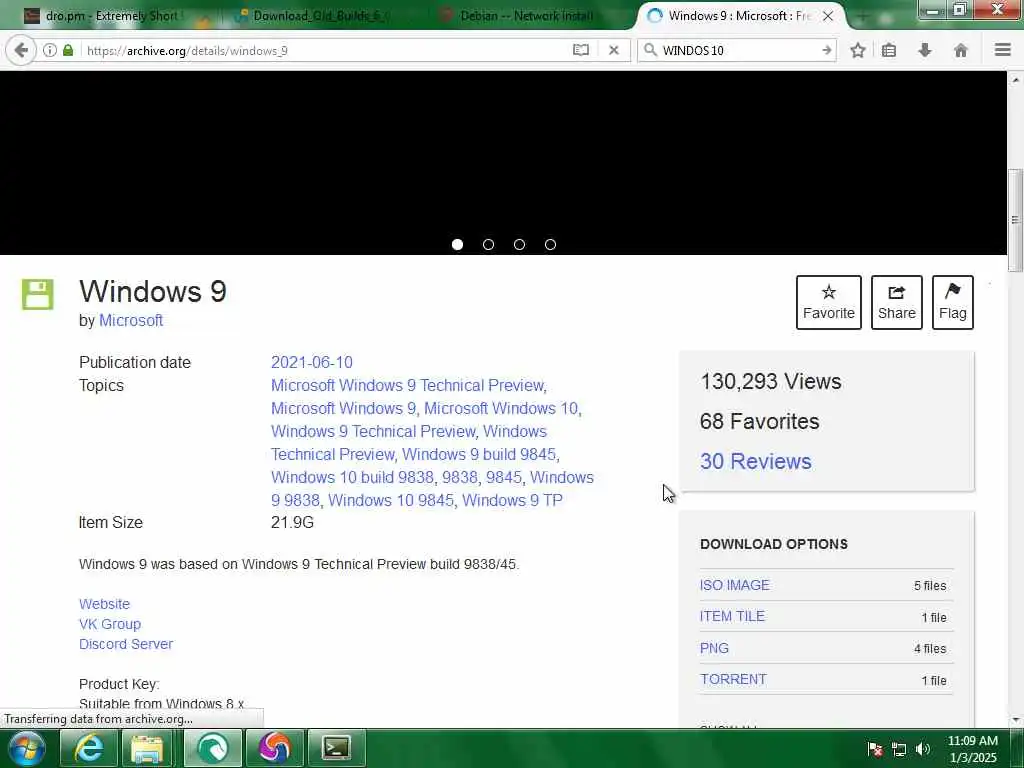1024x768 pixels.
Task: Open the TORRENT download option
Action: pyautogui.click(x=733, y=679)
